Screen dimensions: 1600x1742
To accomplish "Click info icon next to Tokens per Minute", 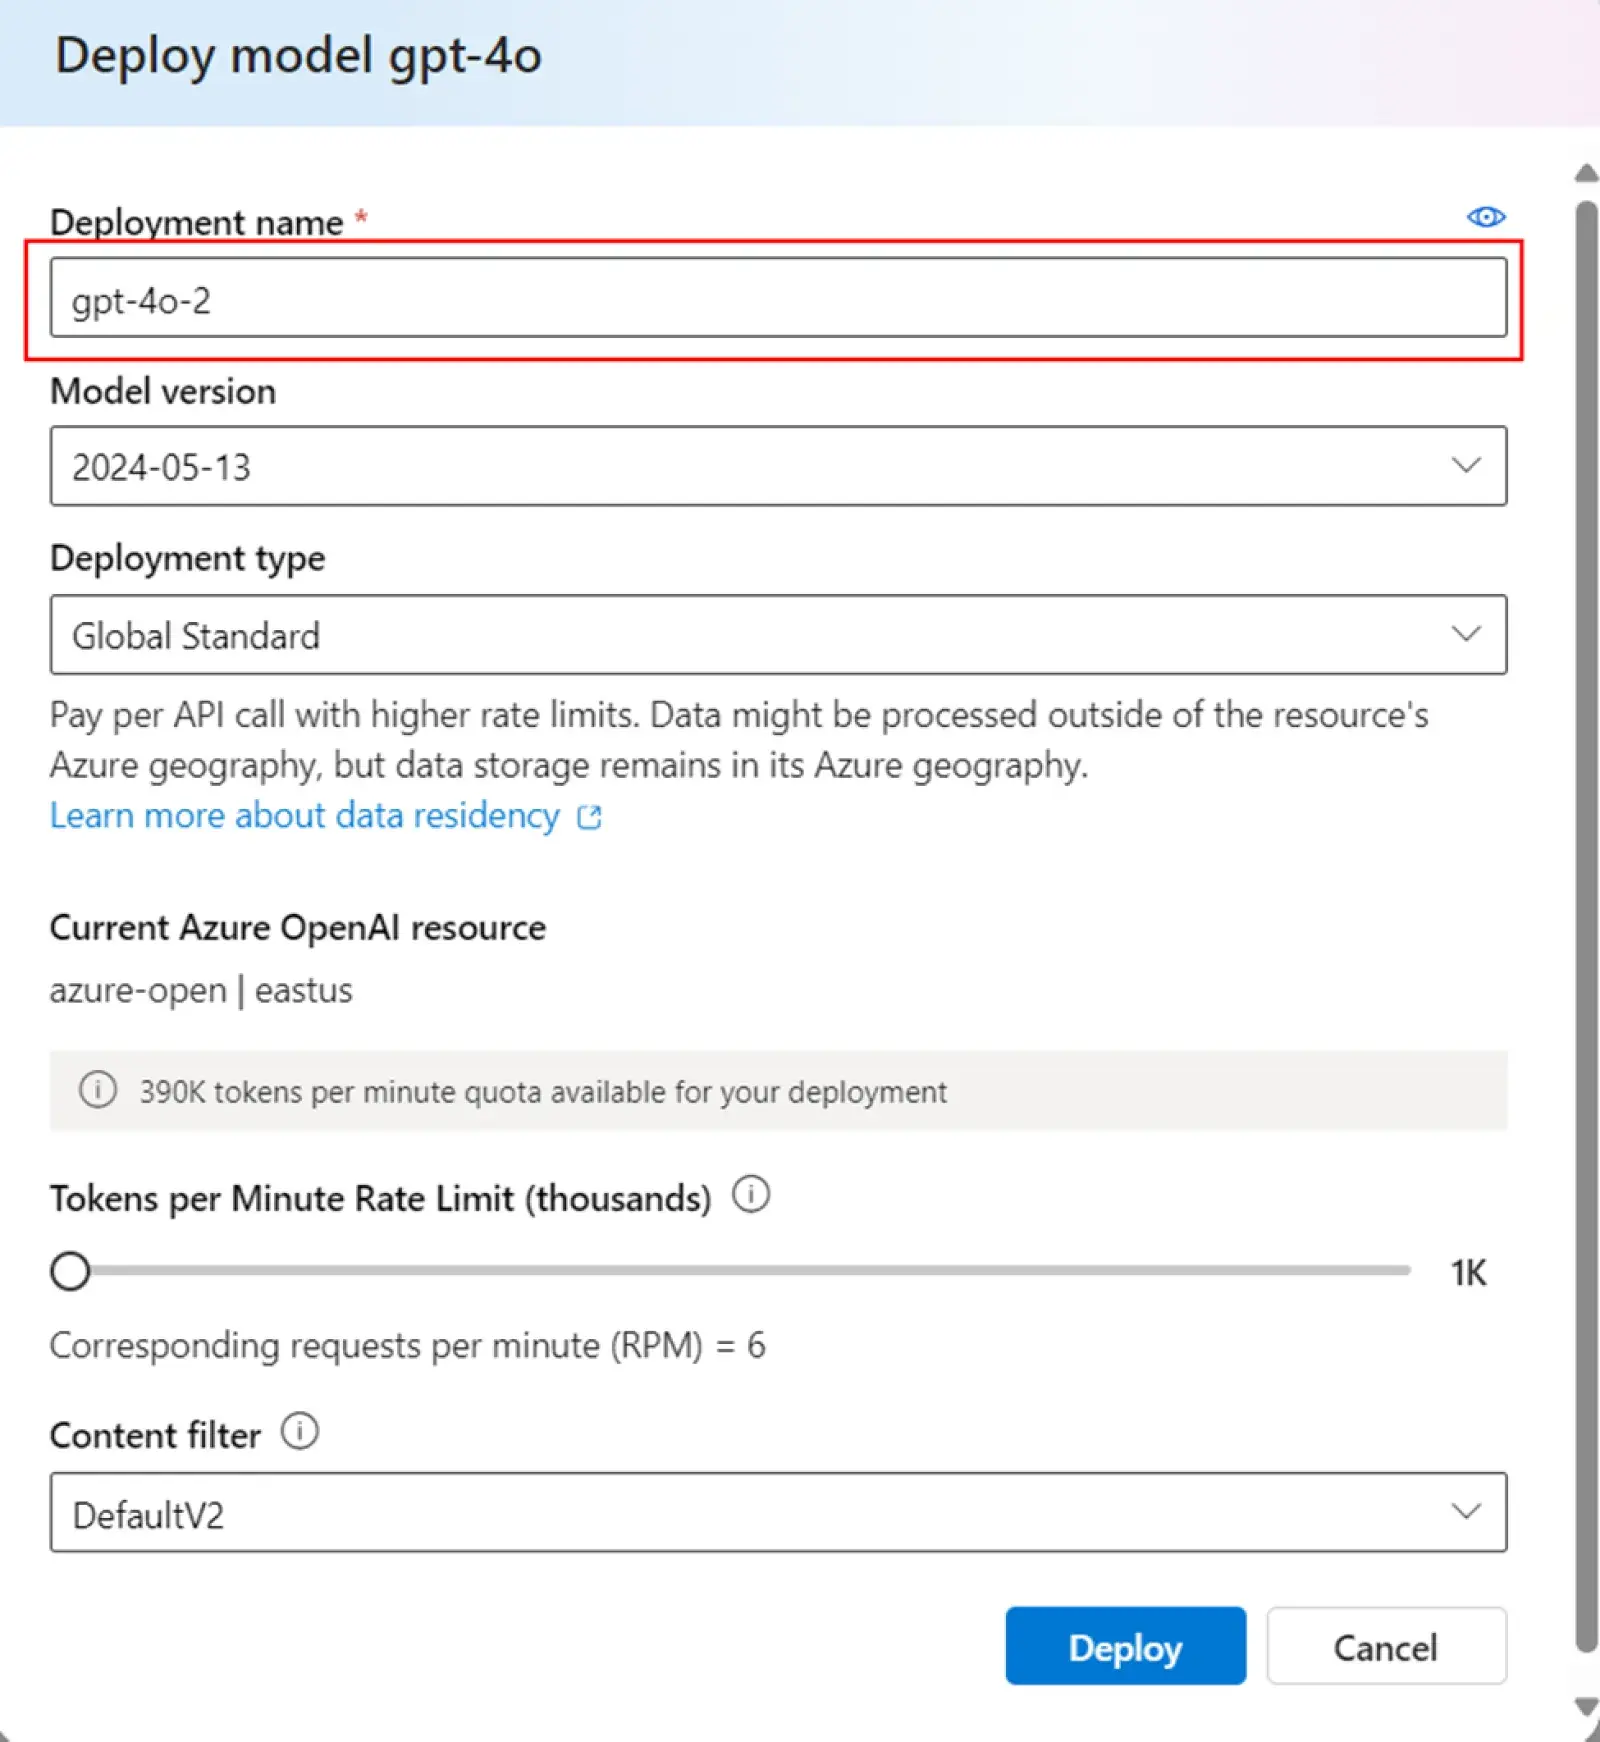I will tap(751, 1194).
